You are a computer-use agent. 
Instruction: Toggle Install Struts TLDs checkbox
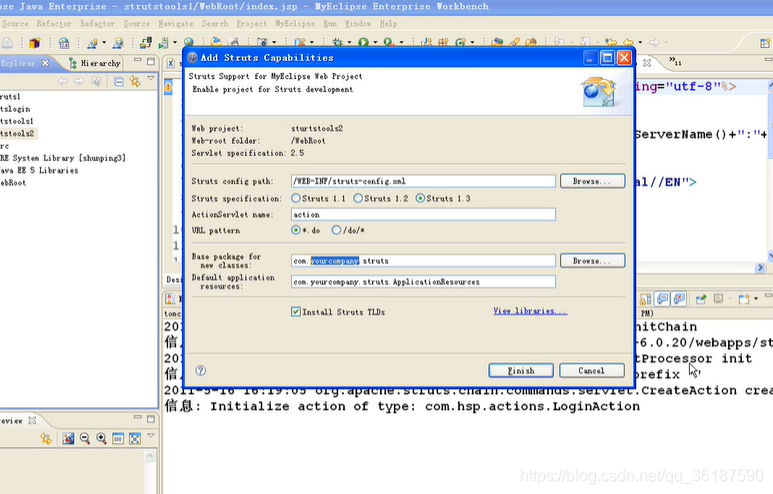pos(296,312)
